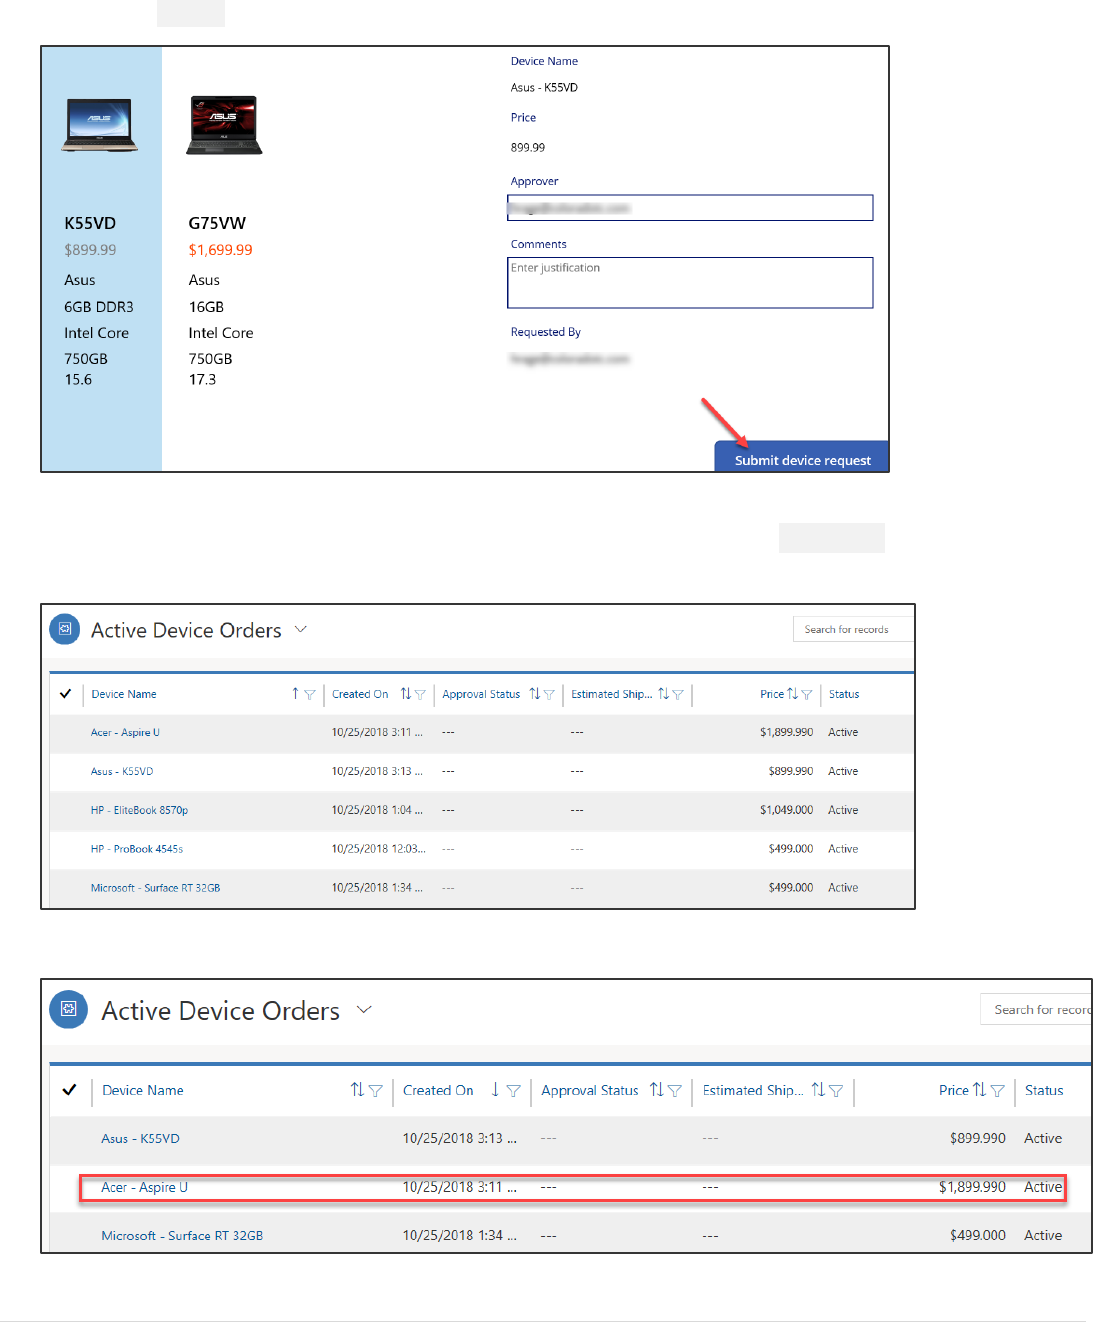Filter Device Name column in grid with red-boxed row
This screenshot has height=1322, width=1093.
pos(376,1091)
